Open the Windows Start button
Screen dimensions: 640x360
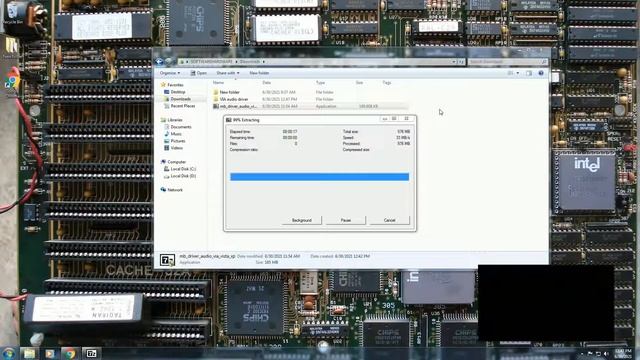pyautogui.click(x=9, y=353)
